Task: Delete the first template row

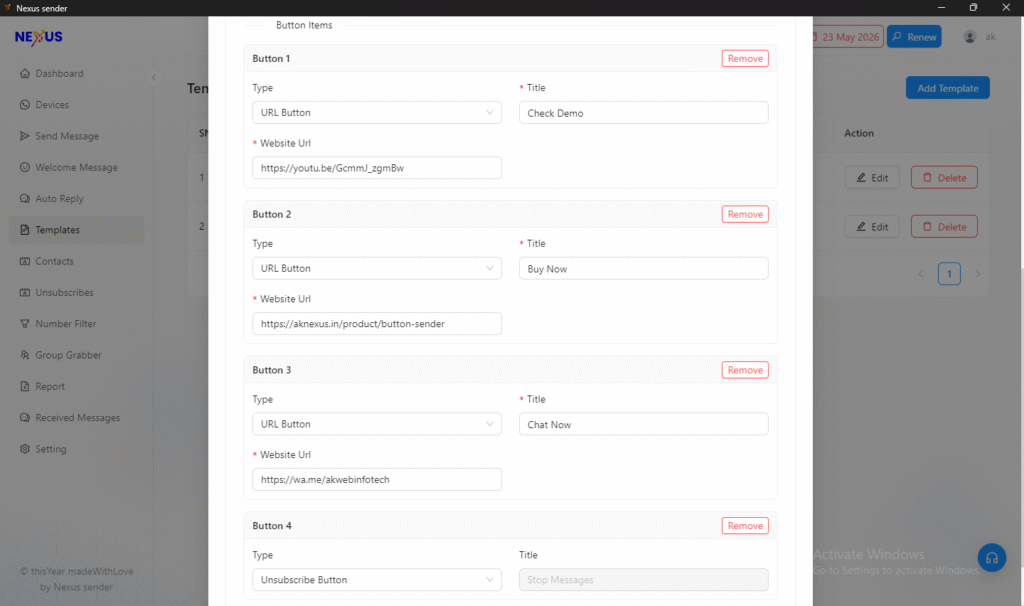Action: click(x=944, y=178)
